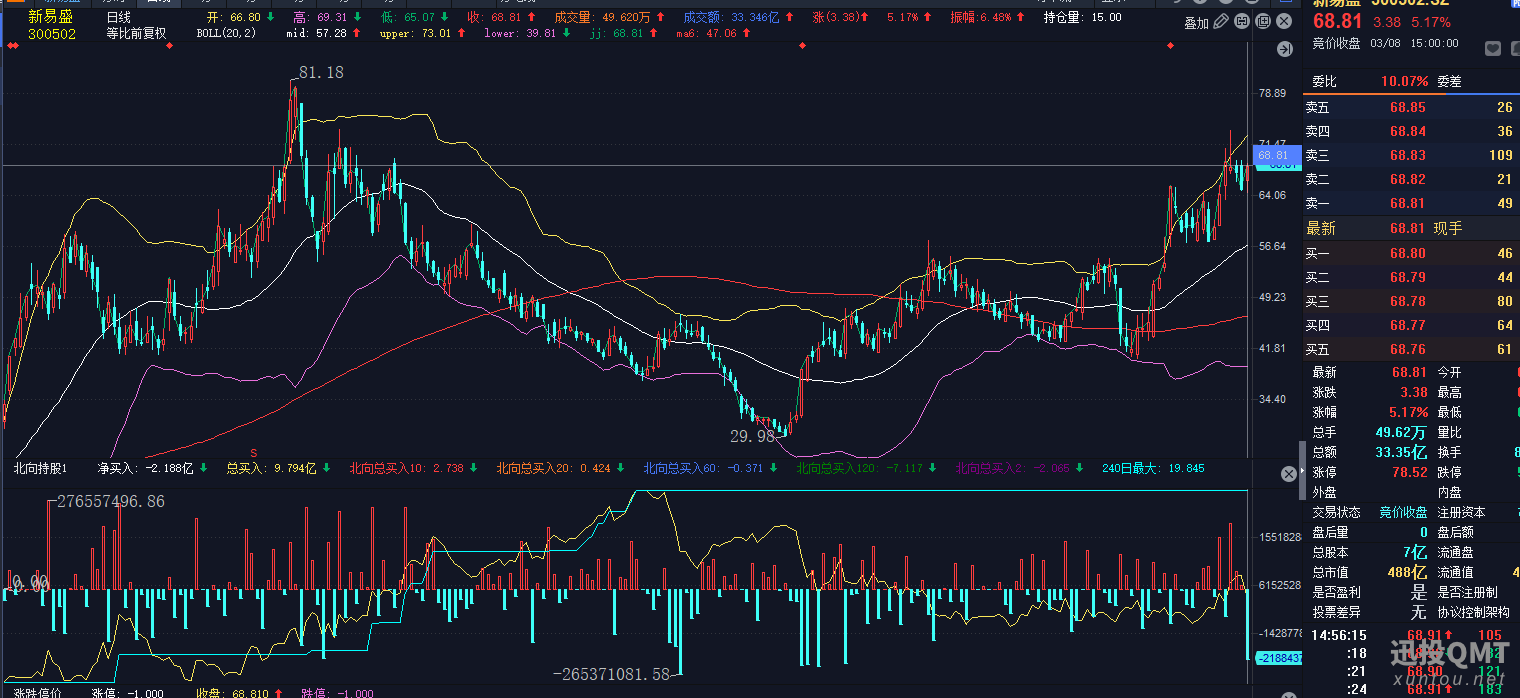Image resolution: width=1520 pixels, height=698 pixels.
Task: Click the 276557496.86 peak value label
Action: [111, 501]
